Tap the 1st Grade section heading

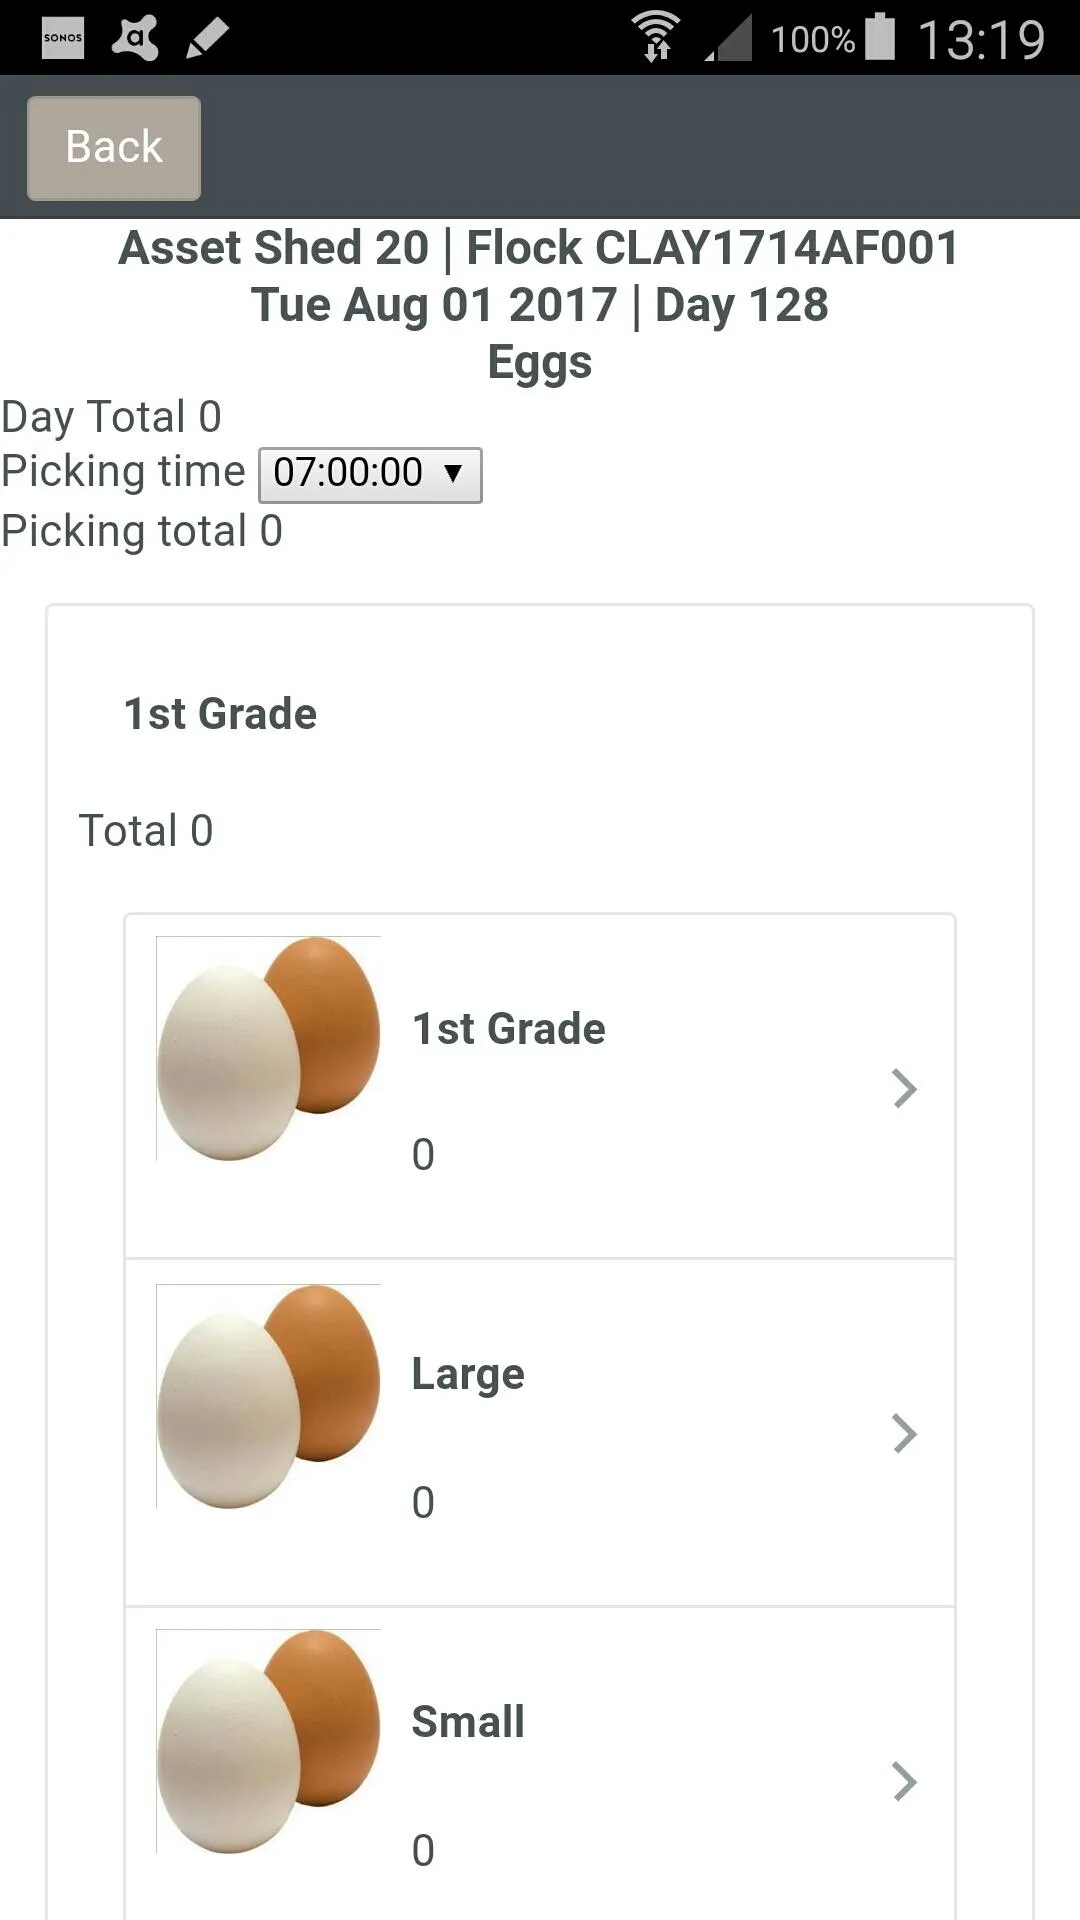220,714
